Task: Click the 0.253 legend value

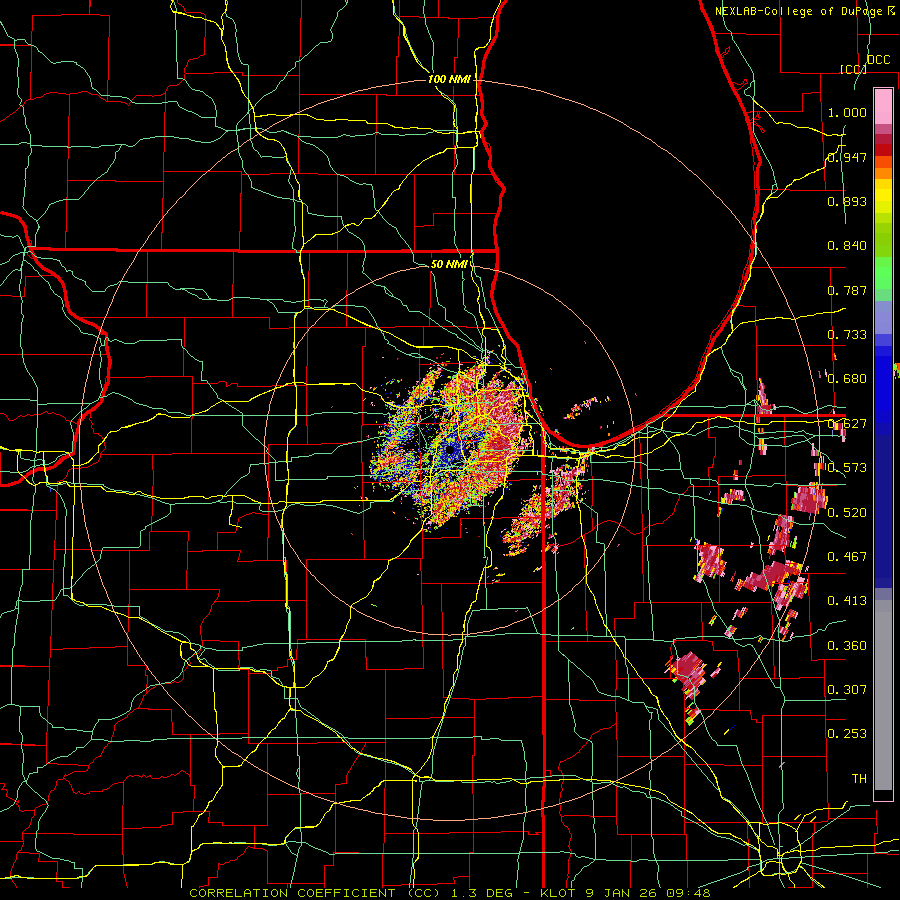Action: point(847,734)
